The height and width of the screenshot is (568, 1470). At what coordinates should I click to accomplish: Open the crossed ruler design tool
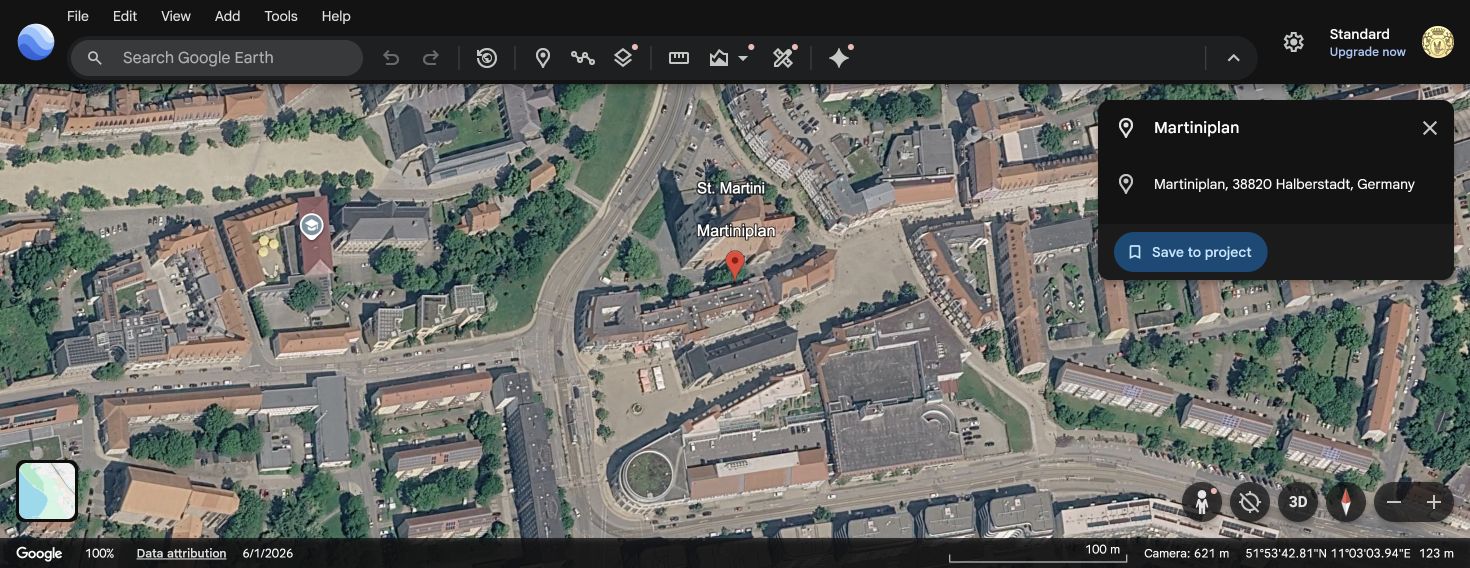(783, 58)
